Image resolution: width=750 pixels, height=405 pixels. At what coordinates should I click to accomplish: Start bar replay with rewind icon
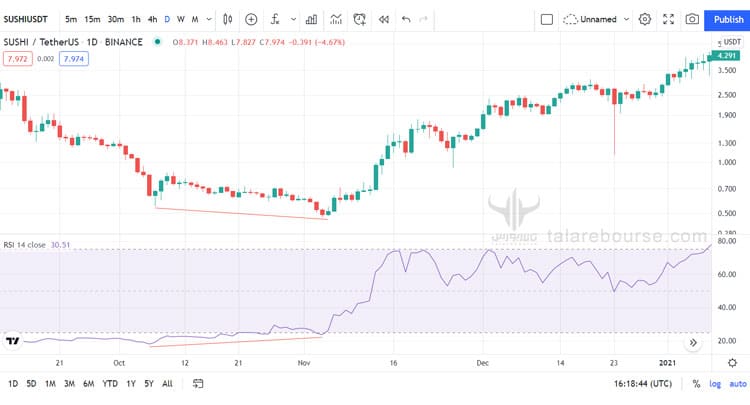coord(384,20)
